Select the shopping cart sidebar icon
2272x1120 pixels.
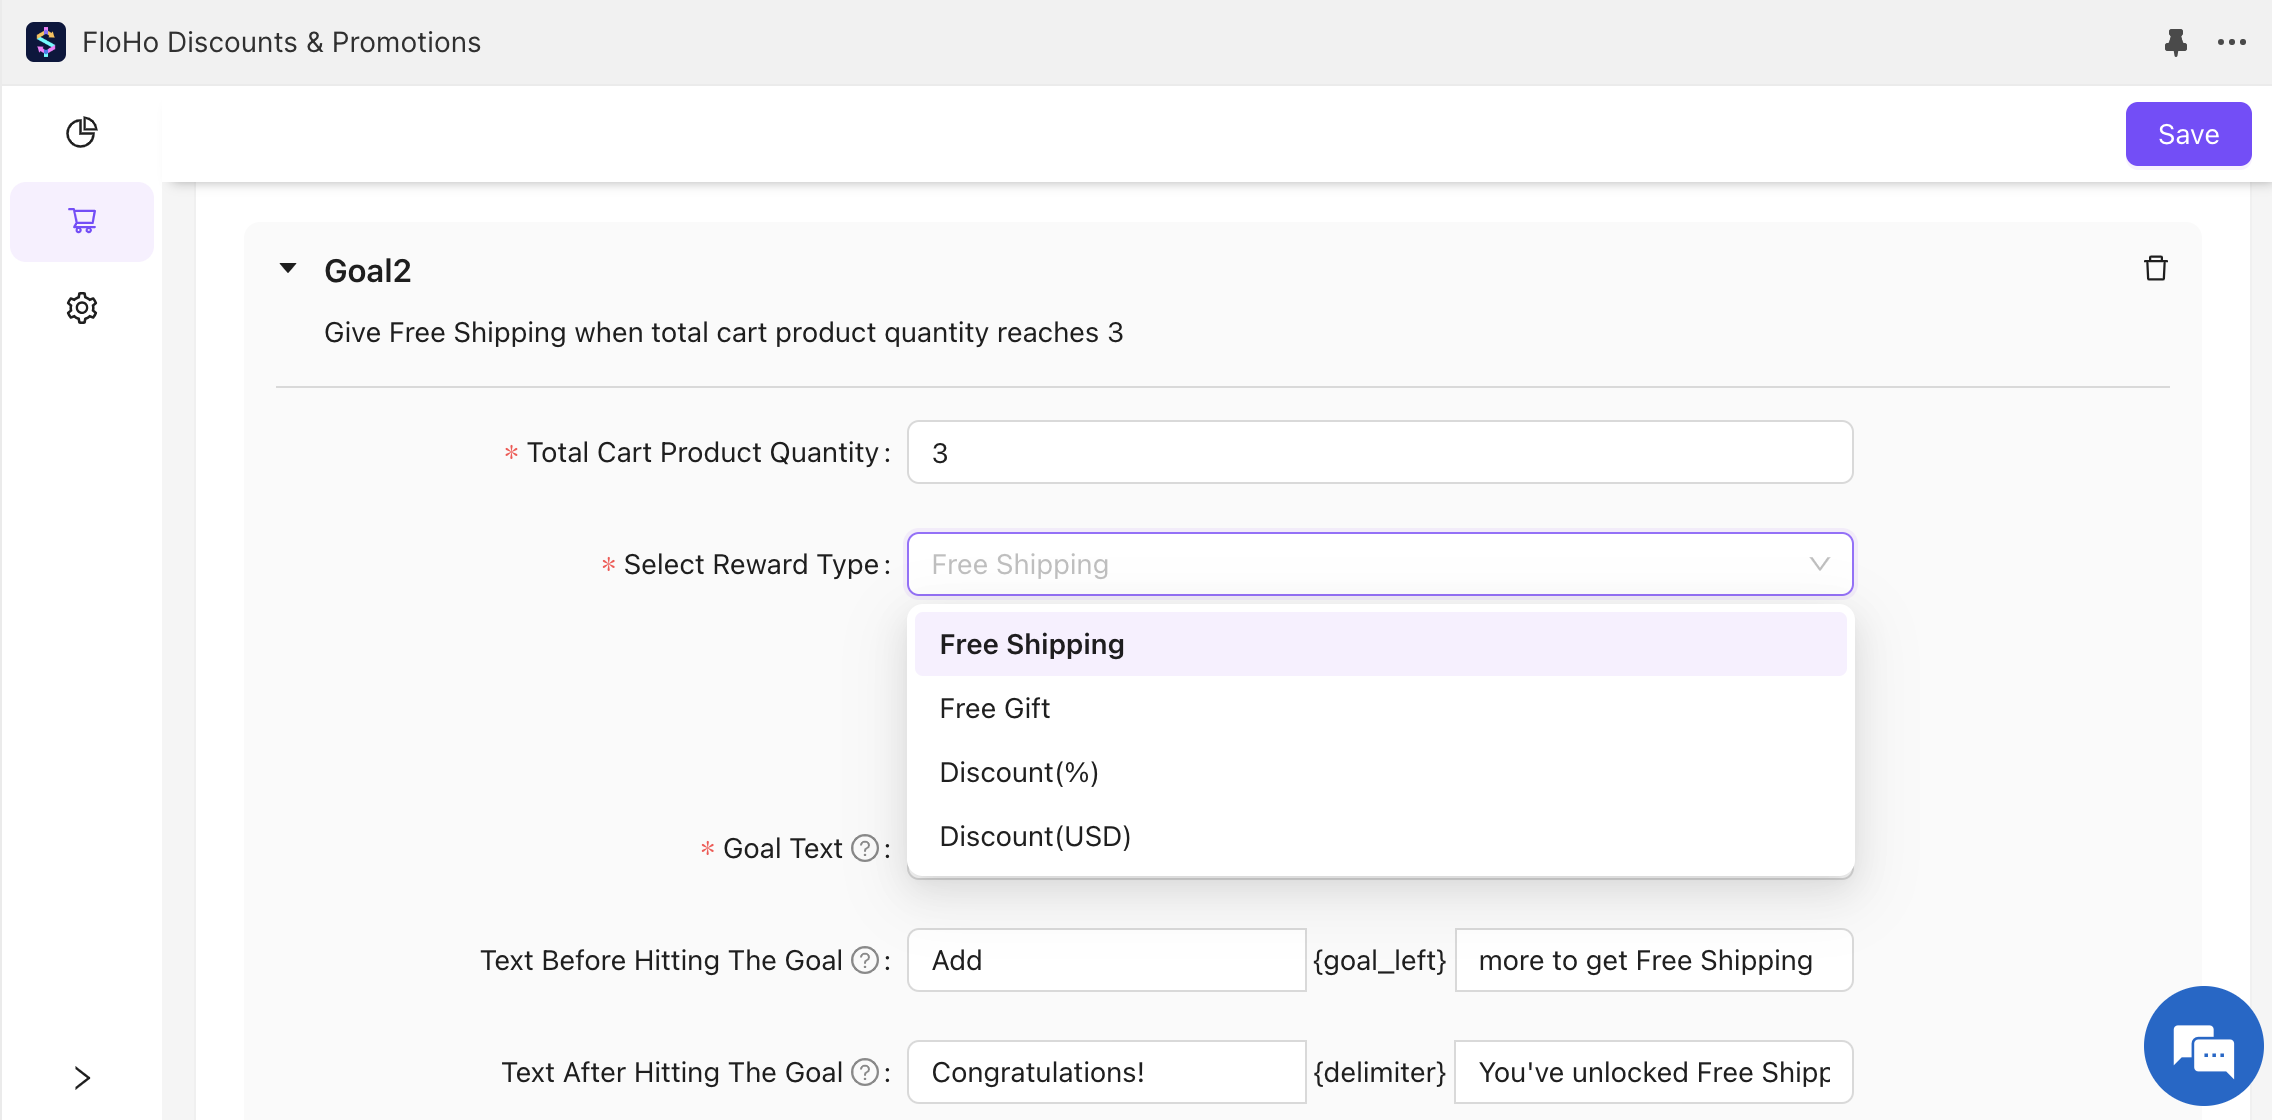coord(82,221)
